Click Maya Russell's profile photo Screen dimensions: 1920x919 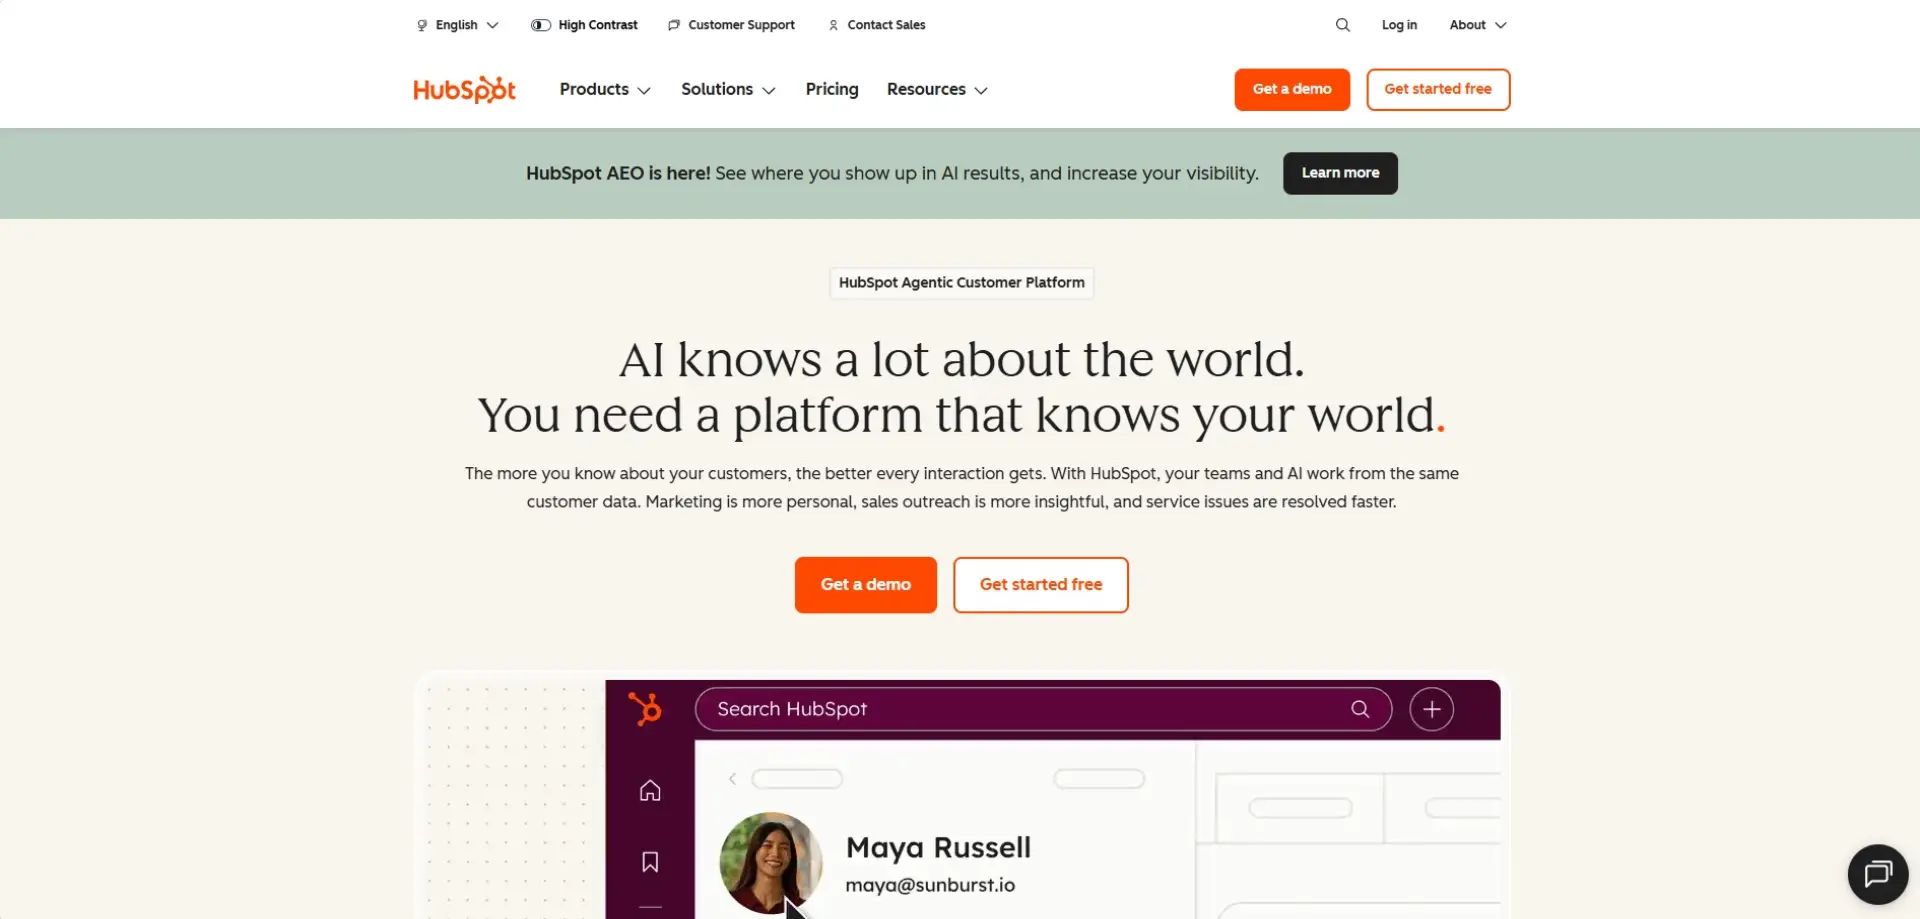point(771,862)
